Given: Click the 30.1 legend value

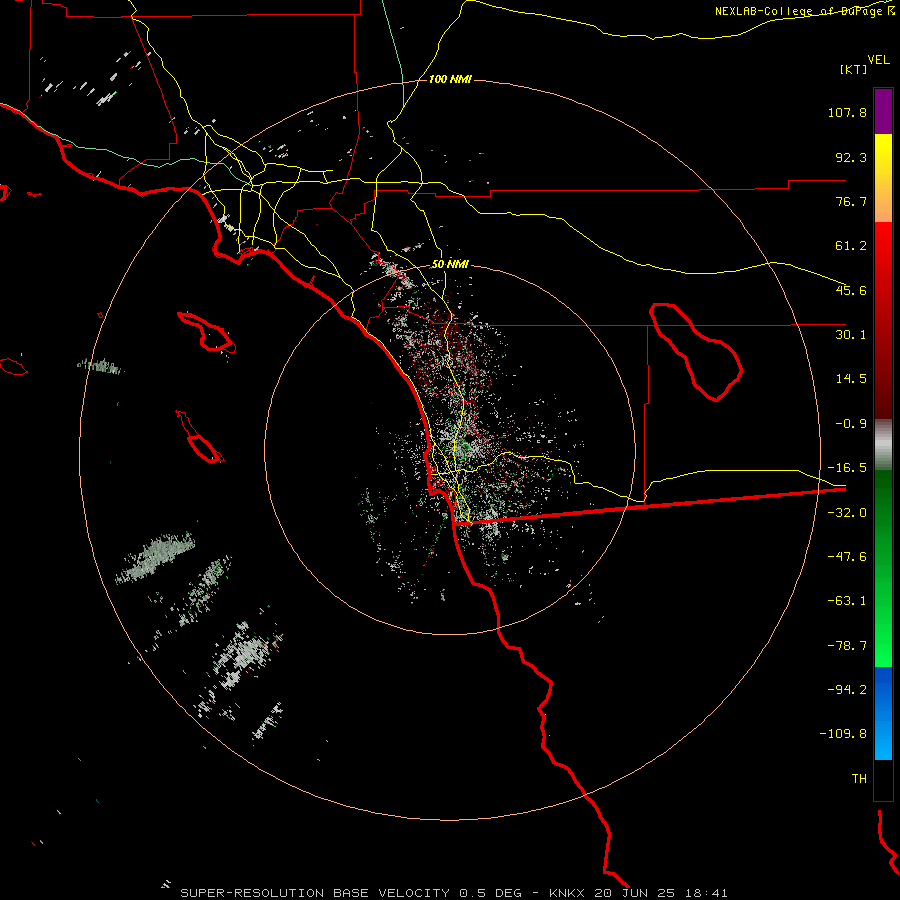Looking at the screenshot, I should point(851,335).
